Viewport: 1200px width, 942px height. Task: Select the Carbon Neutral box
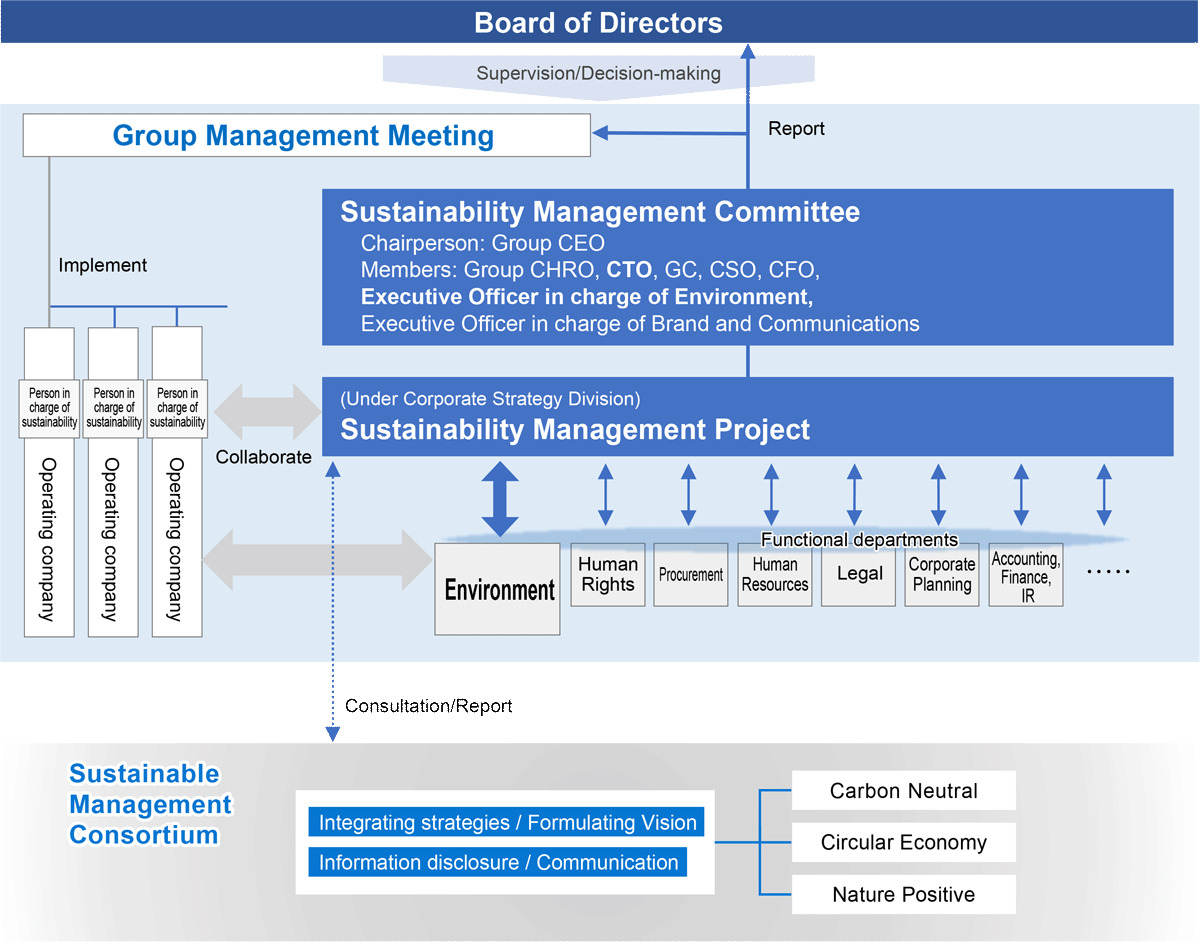[x=903, y=791]
